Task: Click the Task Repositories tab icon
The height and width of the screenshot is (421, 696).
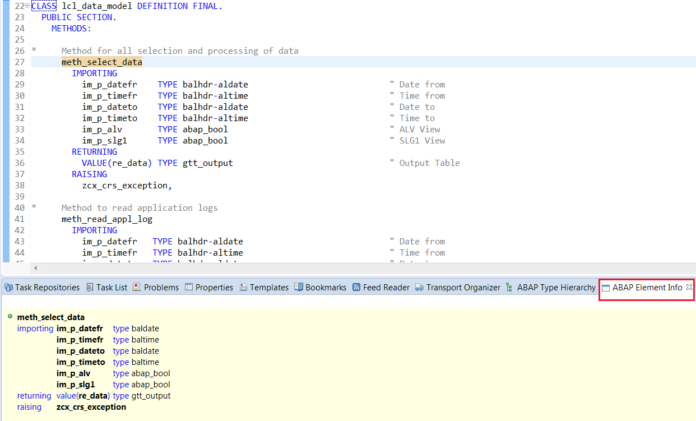Action: point(8,287)
